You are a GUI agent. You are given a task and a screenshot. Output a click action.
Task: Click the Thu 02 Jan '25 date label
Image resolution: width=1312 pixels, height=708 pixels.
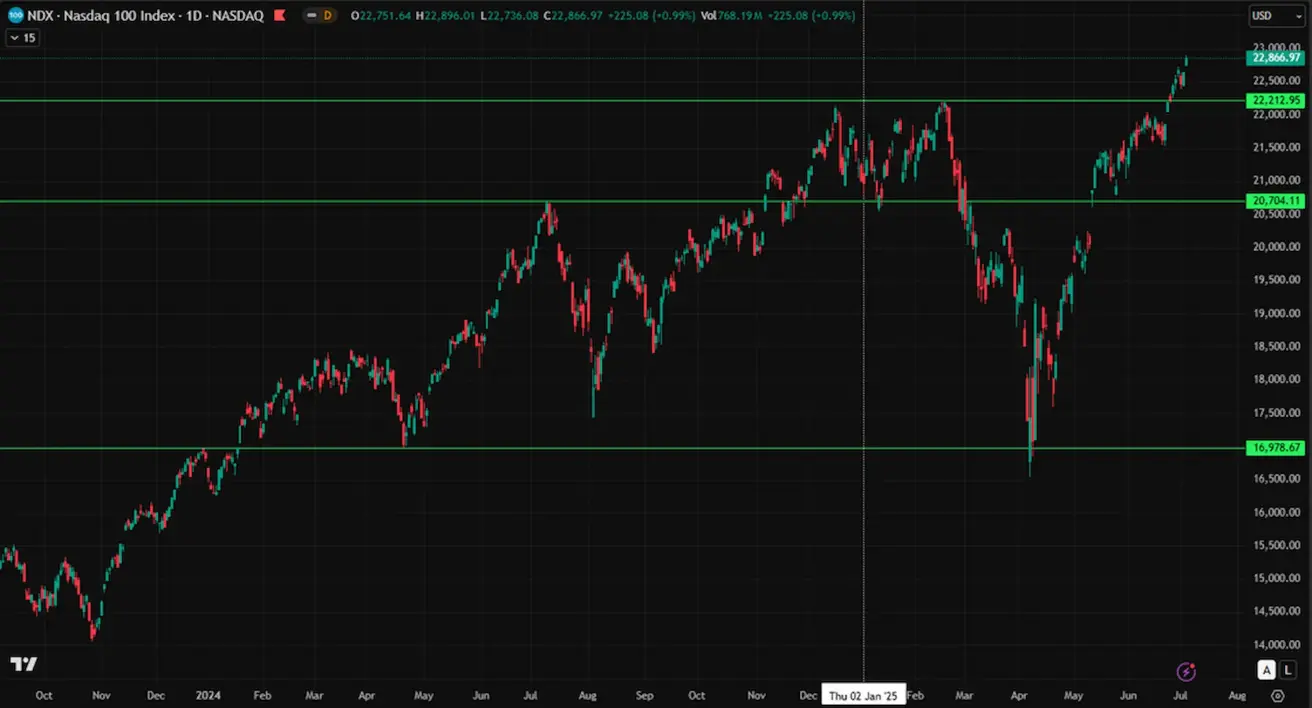tap(863, 696)
